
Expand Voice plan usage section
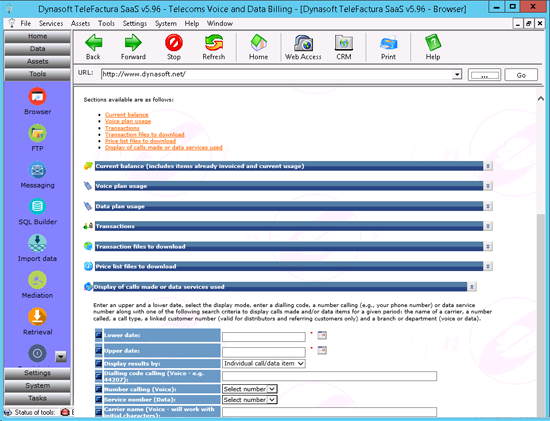[x=488, y=186]
